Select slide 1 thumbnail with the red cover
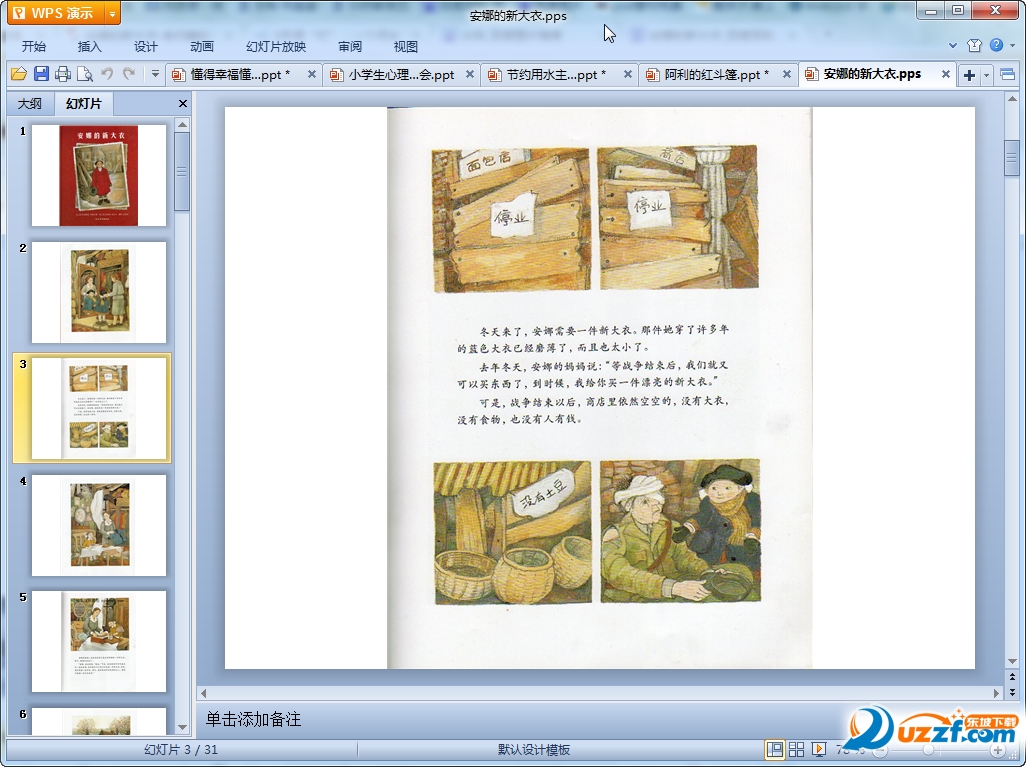This screenshot has height=767, width=1026. click(x=99, y=175)
